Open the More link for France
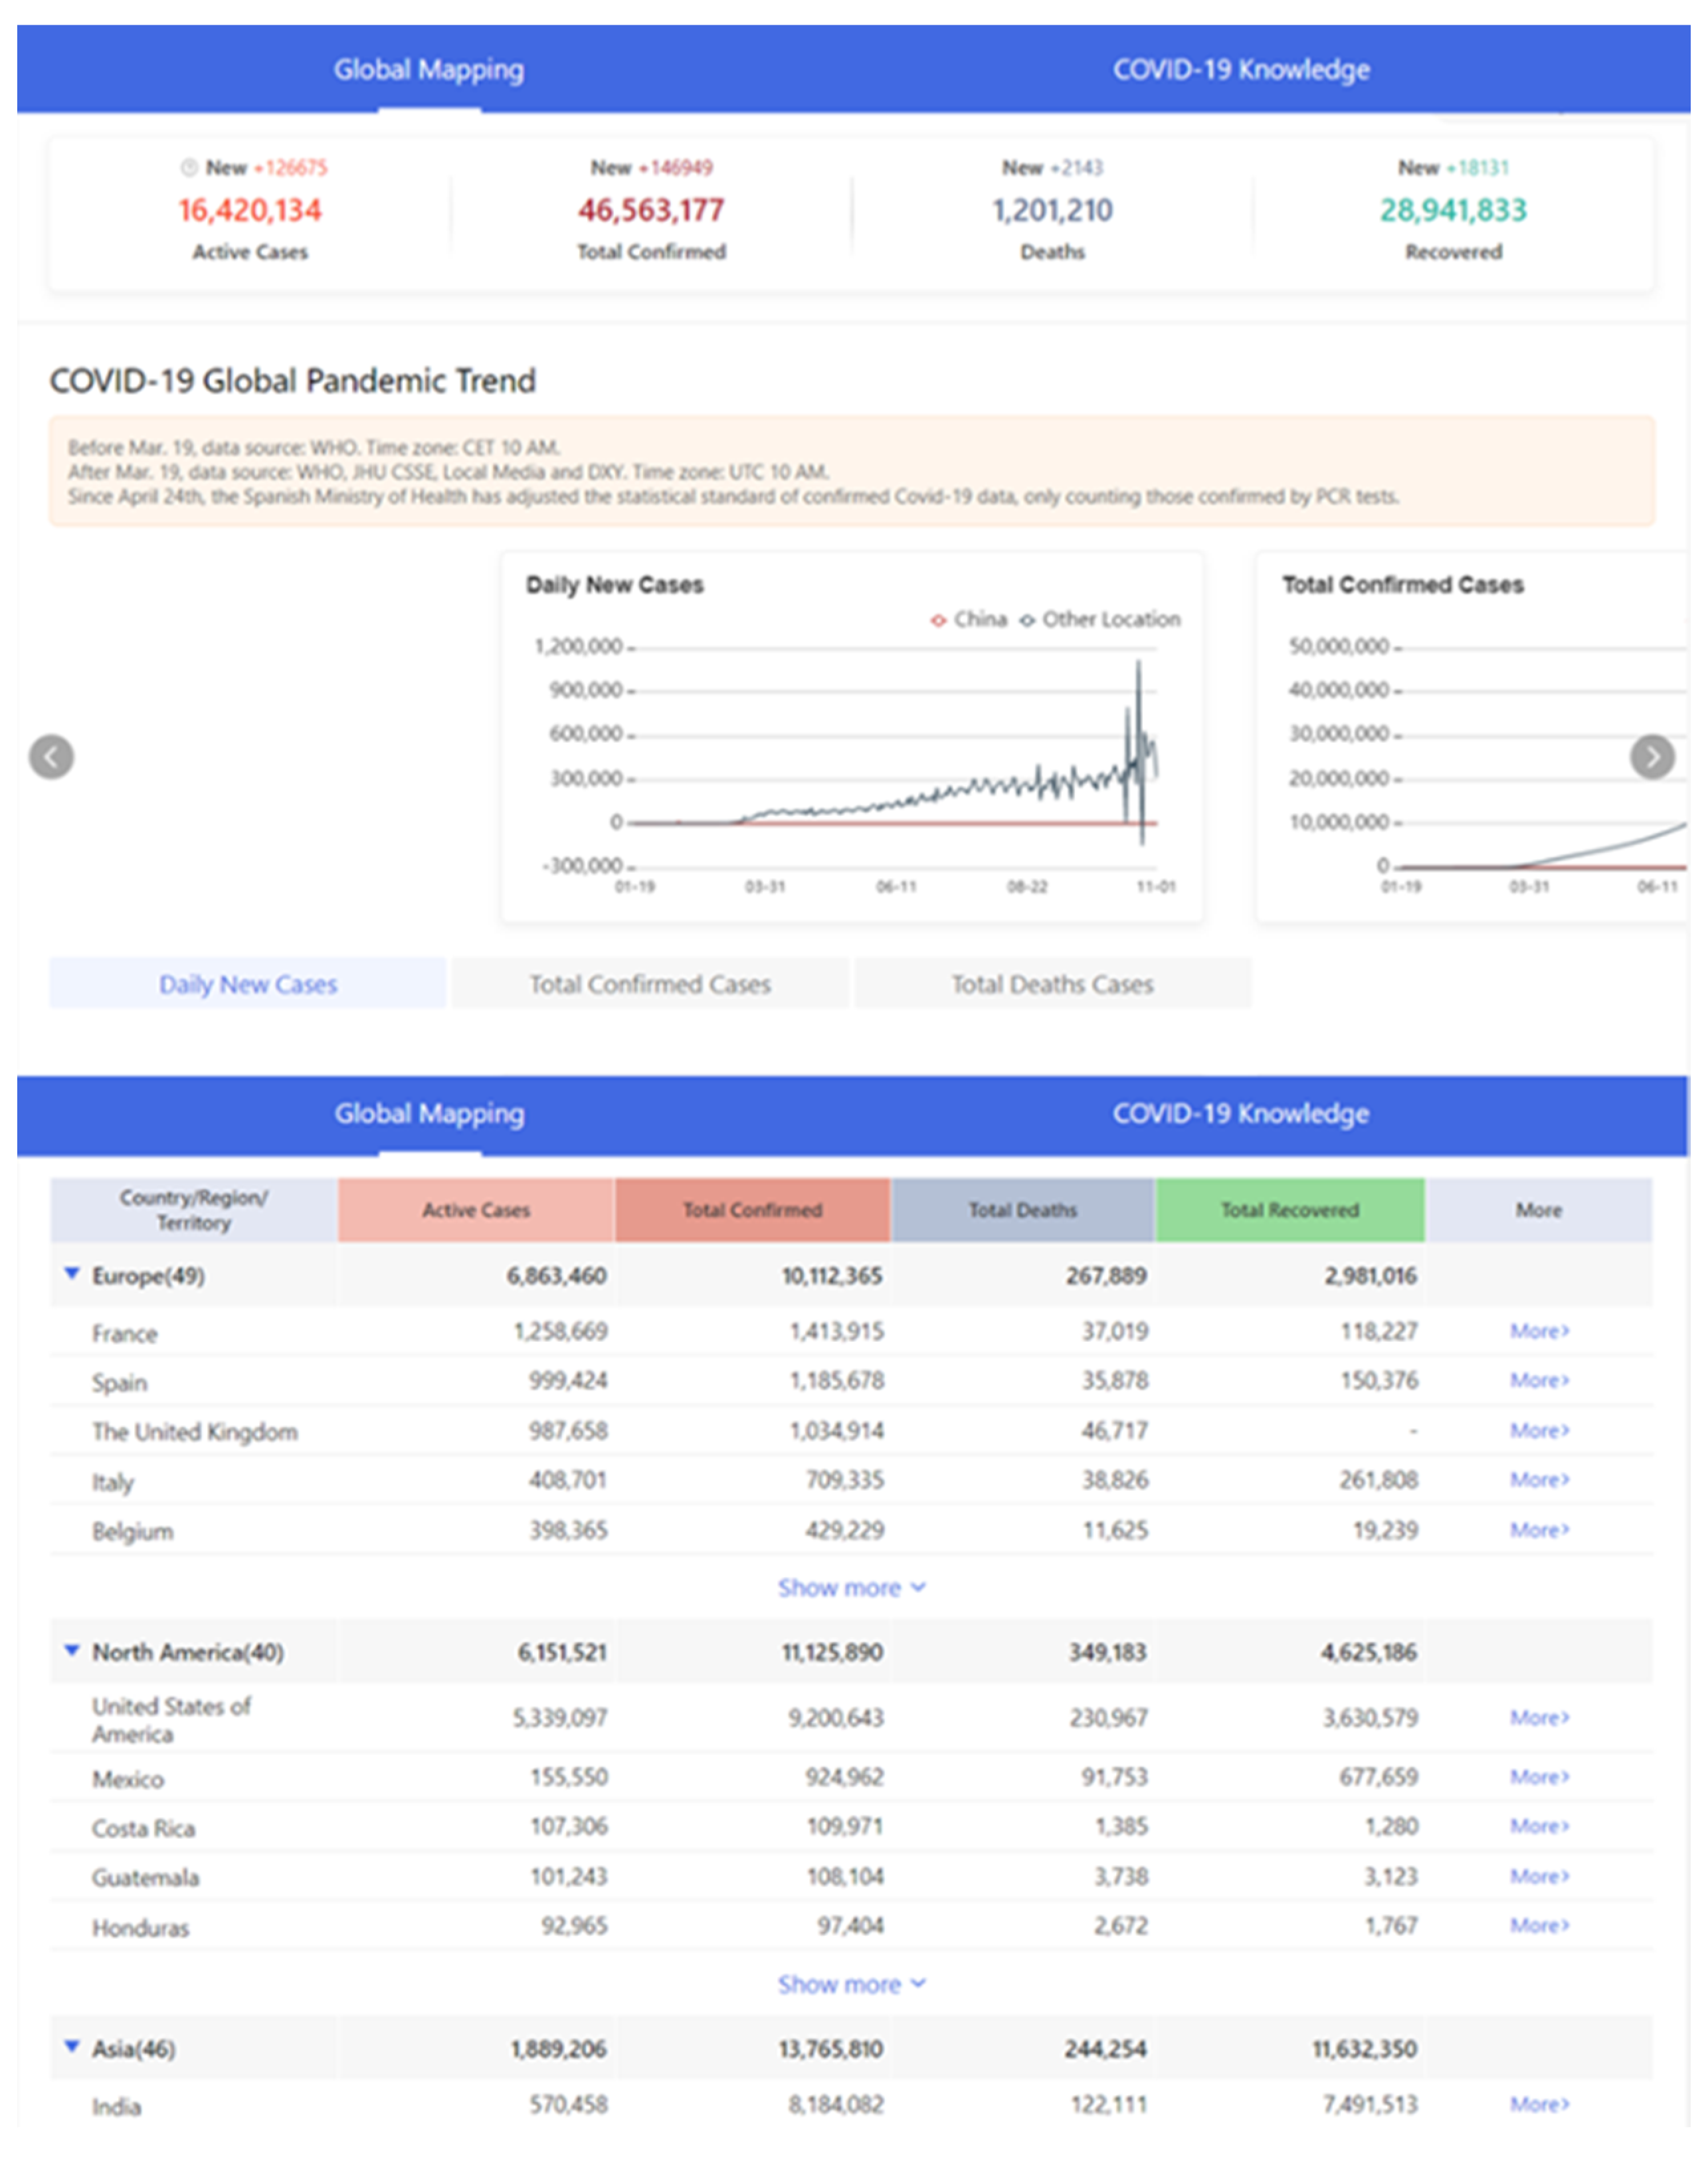This screenshot has height=2165, width=1708. point(1539,1331)
